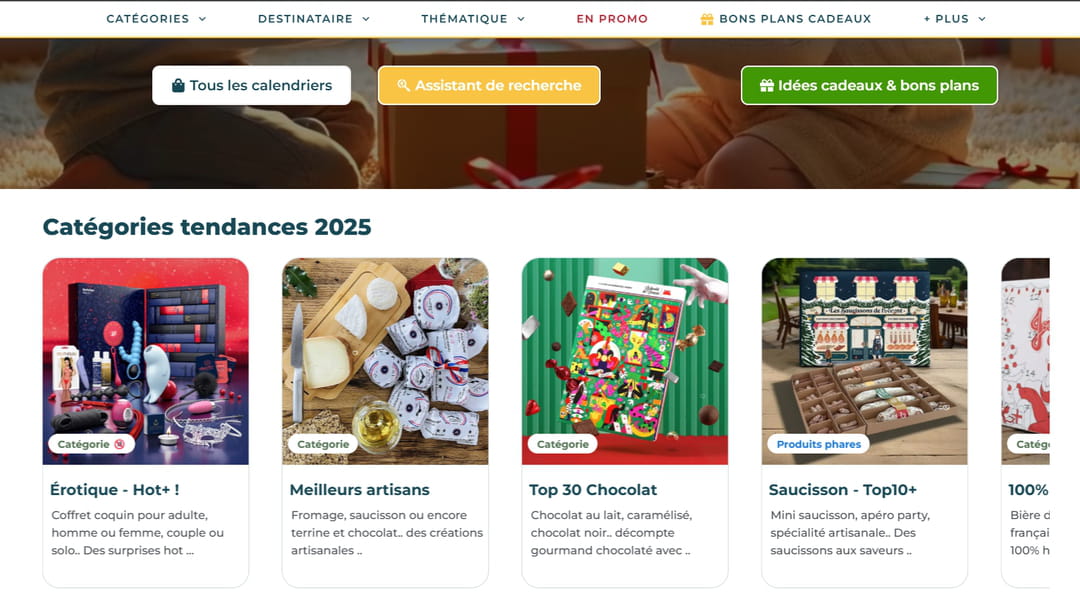The height and width of the screenshot is (603, 1080).
Task: Click the gift icon beside Bons Plans Cadeaux
Action: (707, 19)
